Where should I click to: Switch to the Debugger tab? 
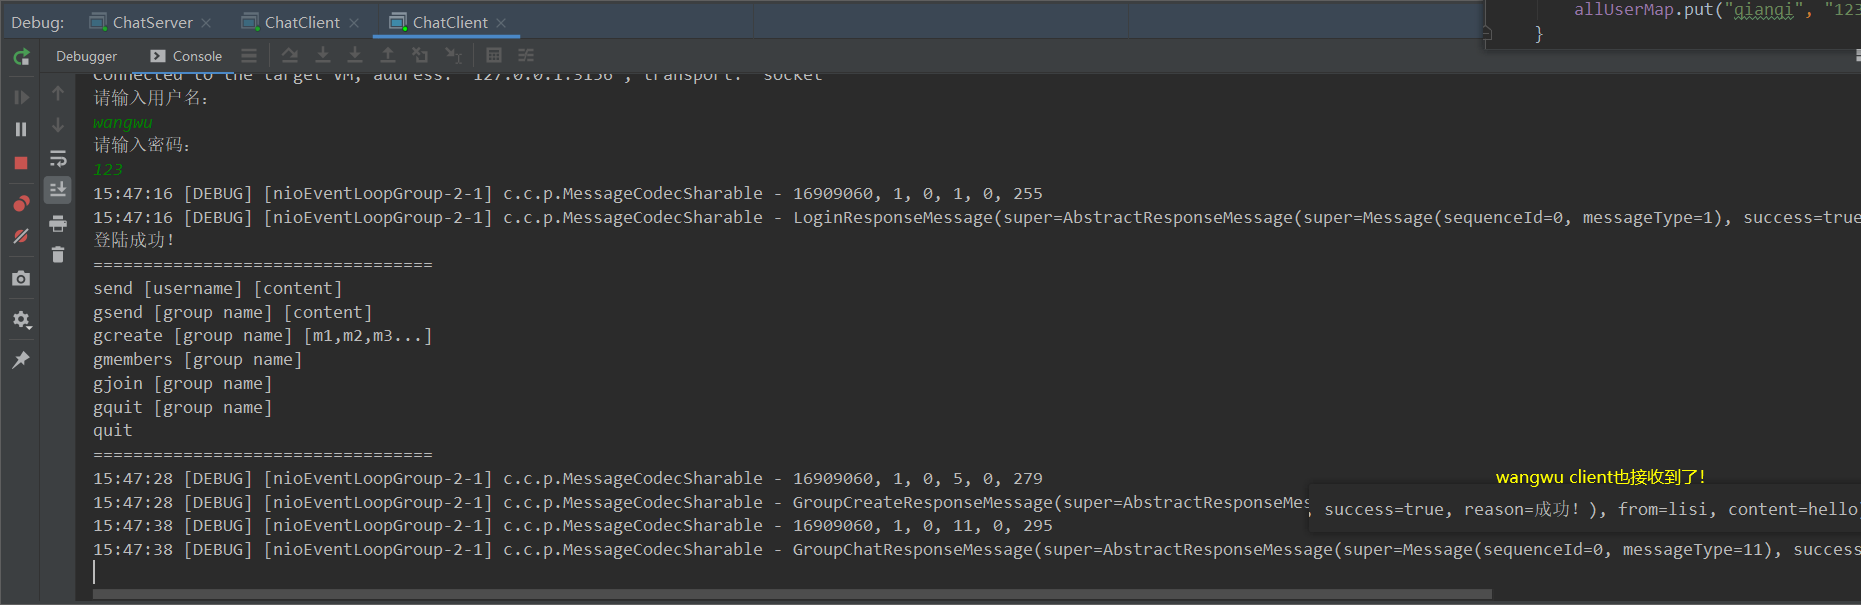(x=86, y=56)
